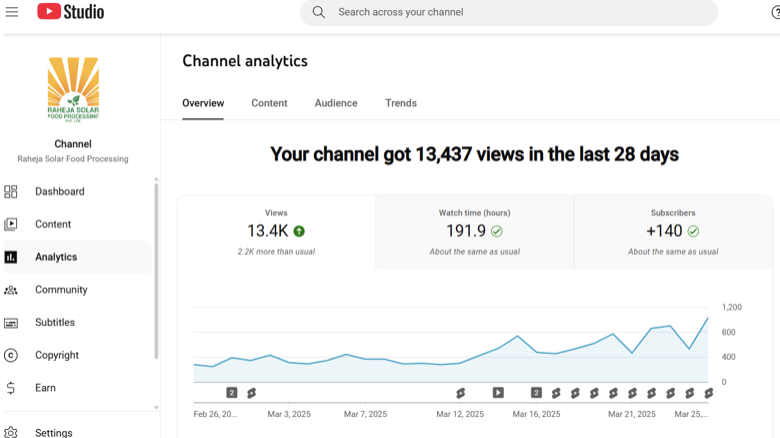Click the Shorts marker above Mar 12, 2025
780x438 pixels.
461,393
